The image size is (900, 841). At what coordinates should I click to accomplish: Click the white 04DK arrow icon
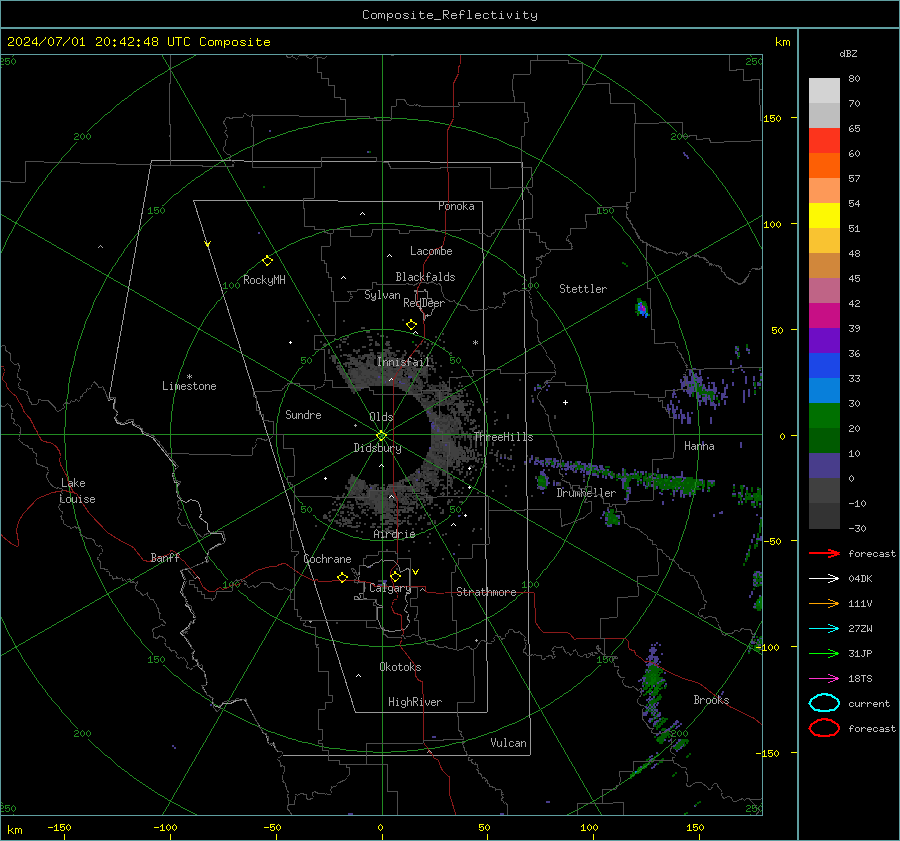click(824, 578)
